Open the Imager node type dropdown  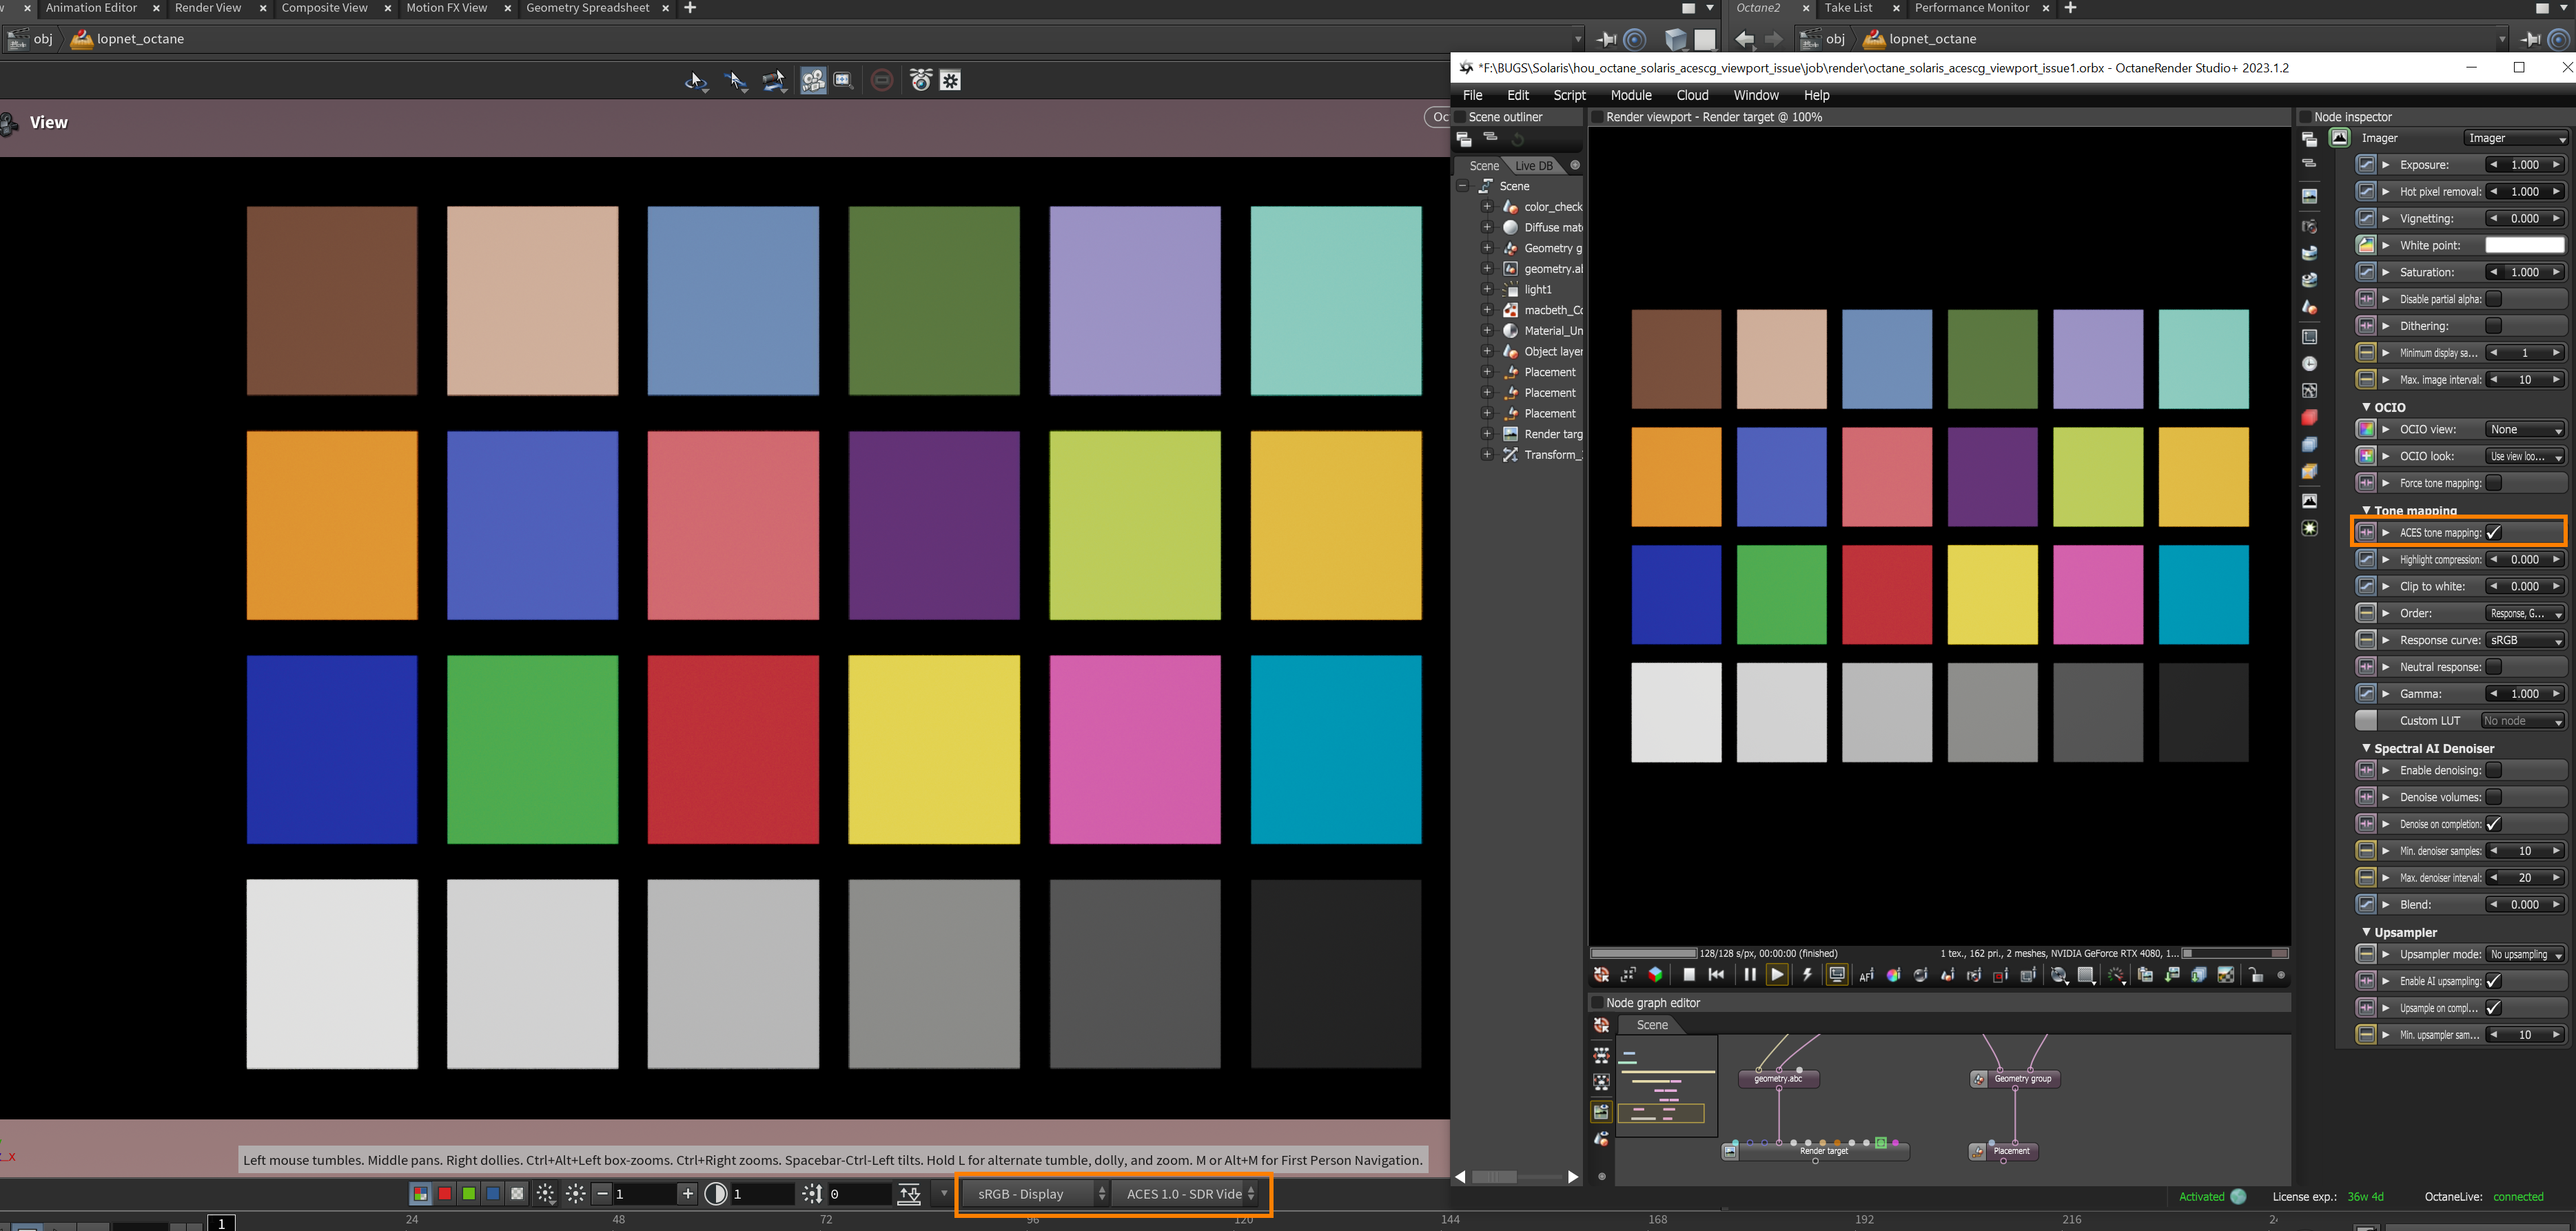2516,138
